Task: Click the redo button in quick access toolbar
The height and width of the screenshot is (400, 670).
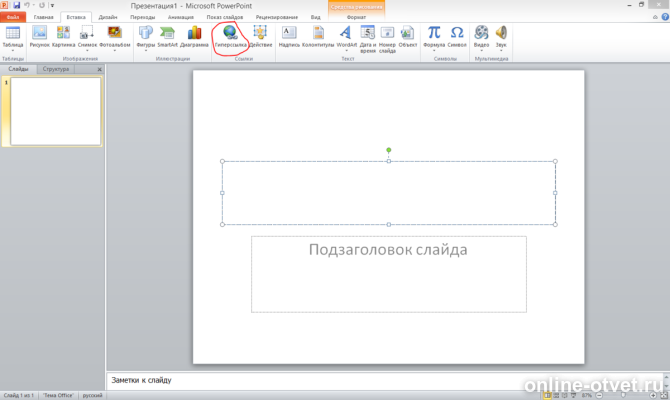Action: coord(42,5)
